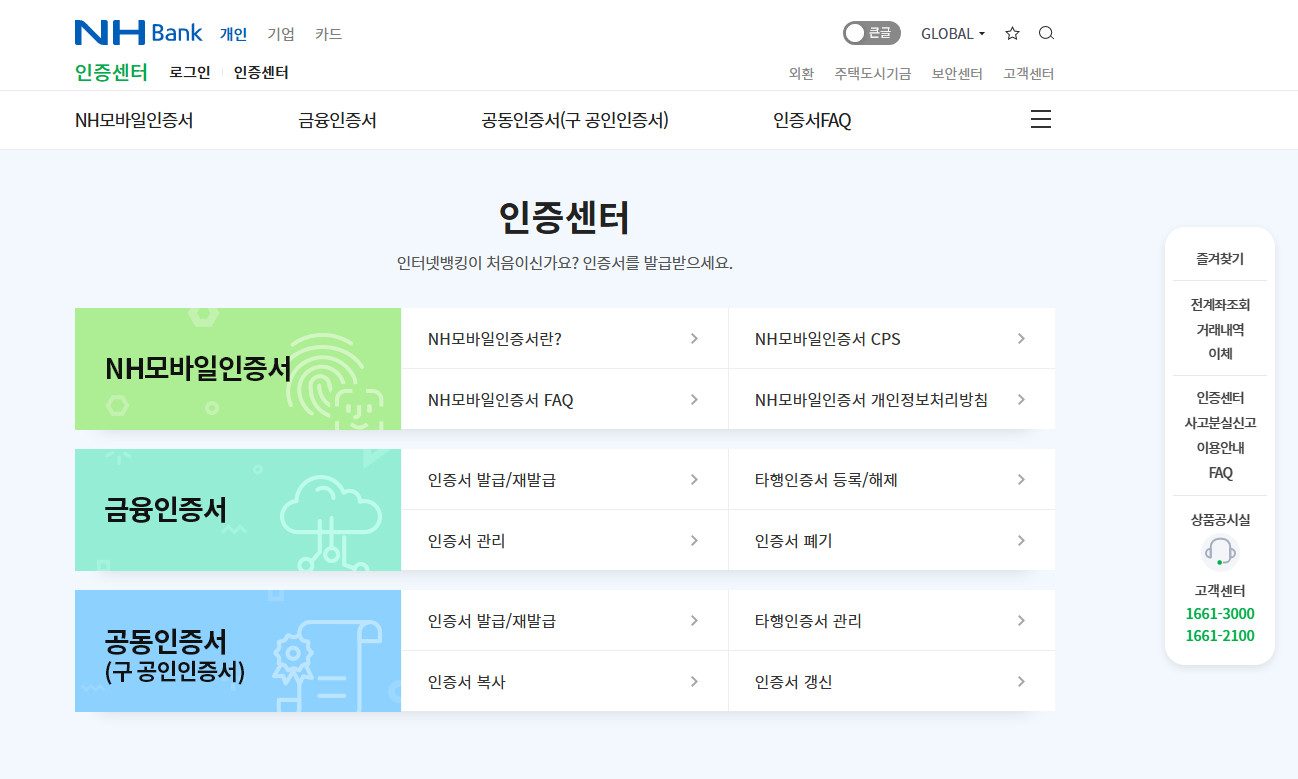
Task: Open the 로그인 link
Action: pos(190,72)
